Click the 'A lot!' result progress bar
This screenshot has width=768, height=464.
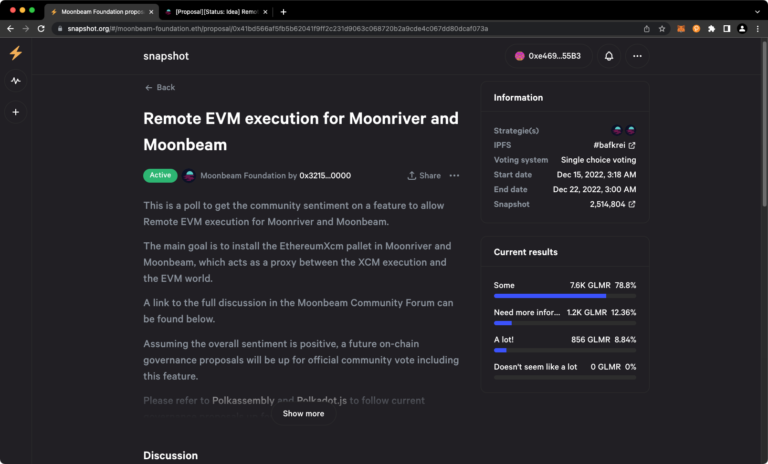pyautogui.click(x=565, y=350)
